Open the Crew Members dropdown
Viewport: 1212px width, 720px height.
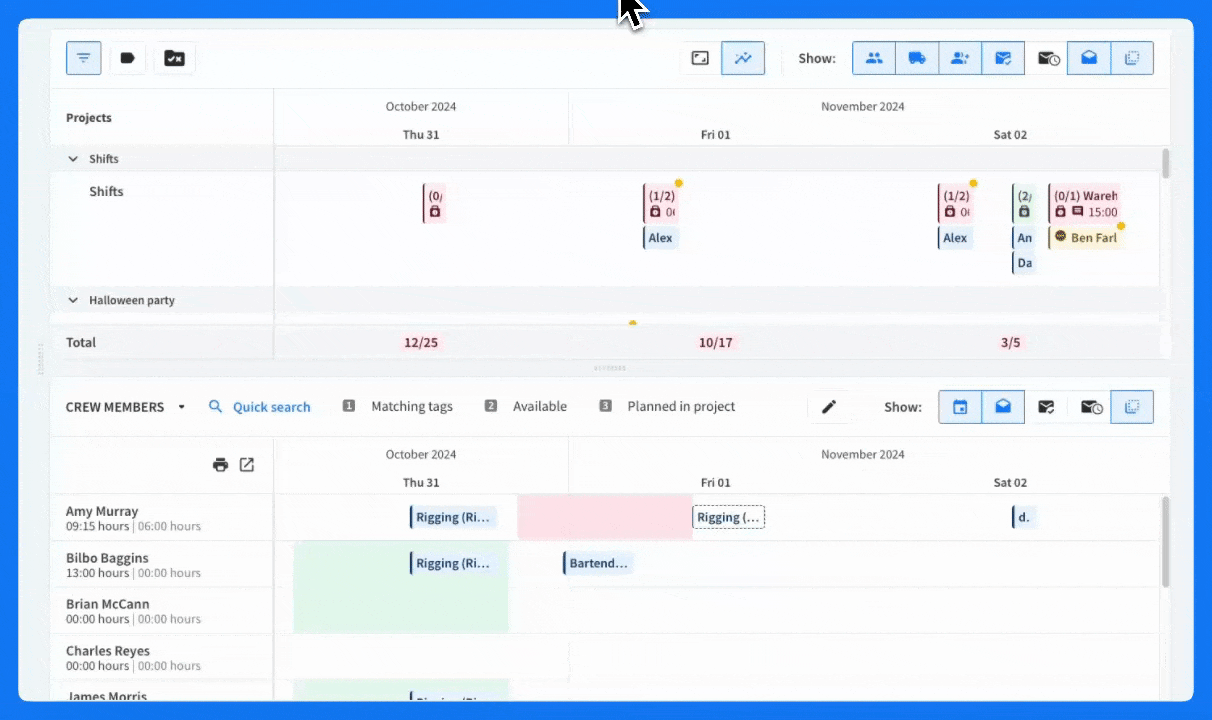pos(127,407)
